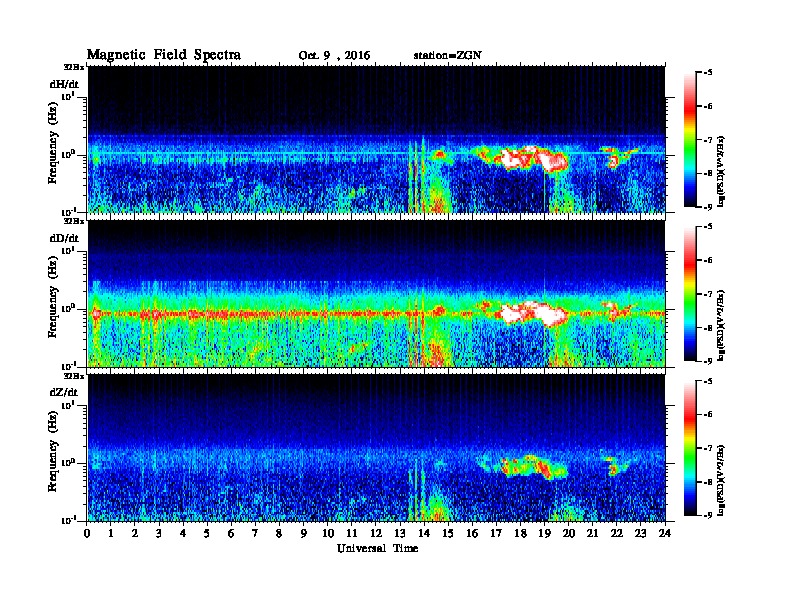Viewport: 792px width, 612px height.
Task: Click hour 19 on the time axis
Action: pyautogui.click(x=544, y=533)
